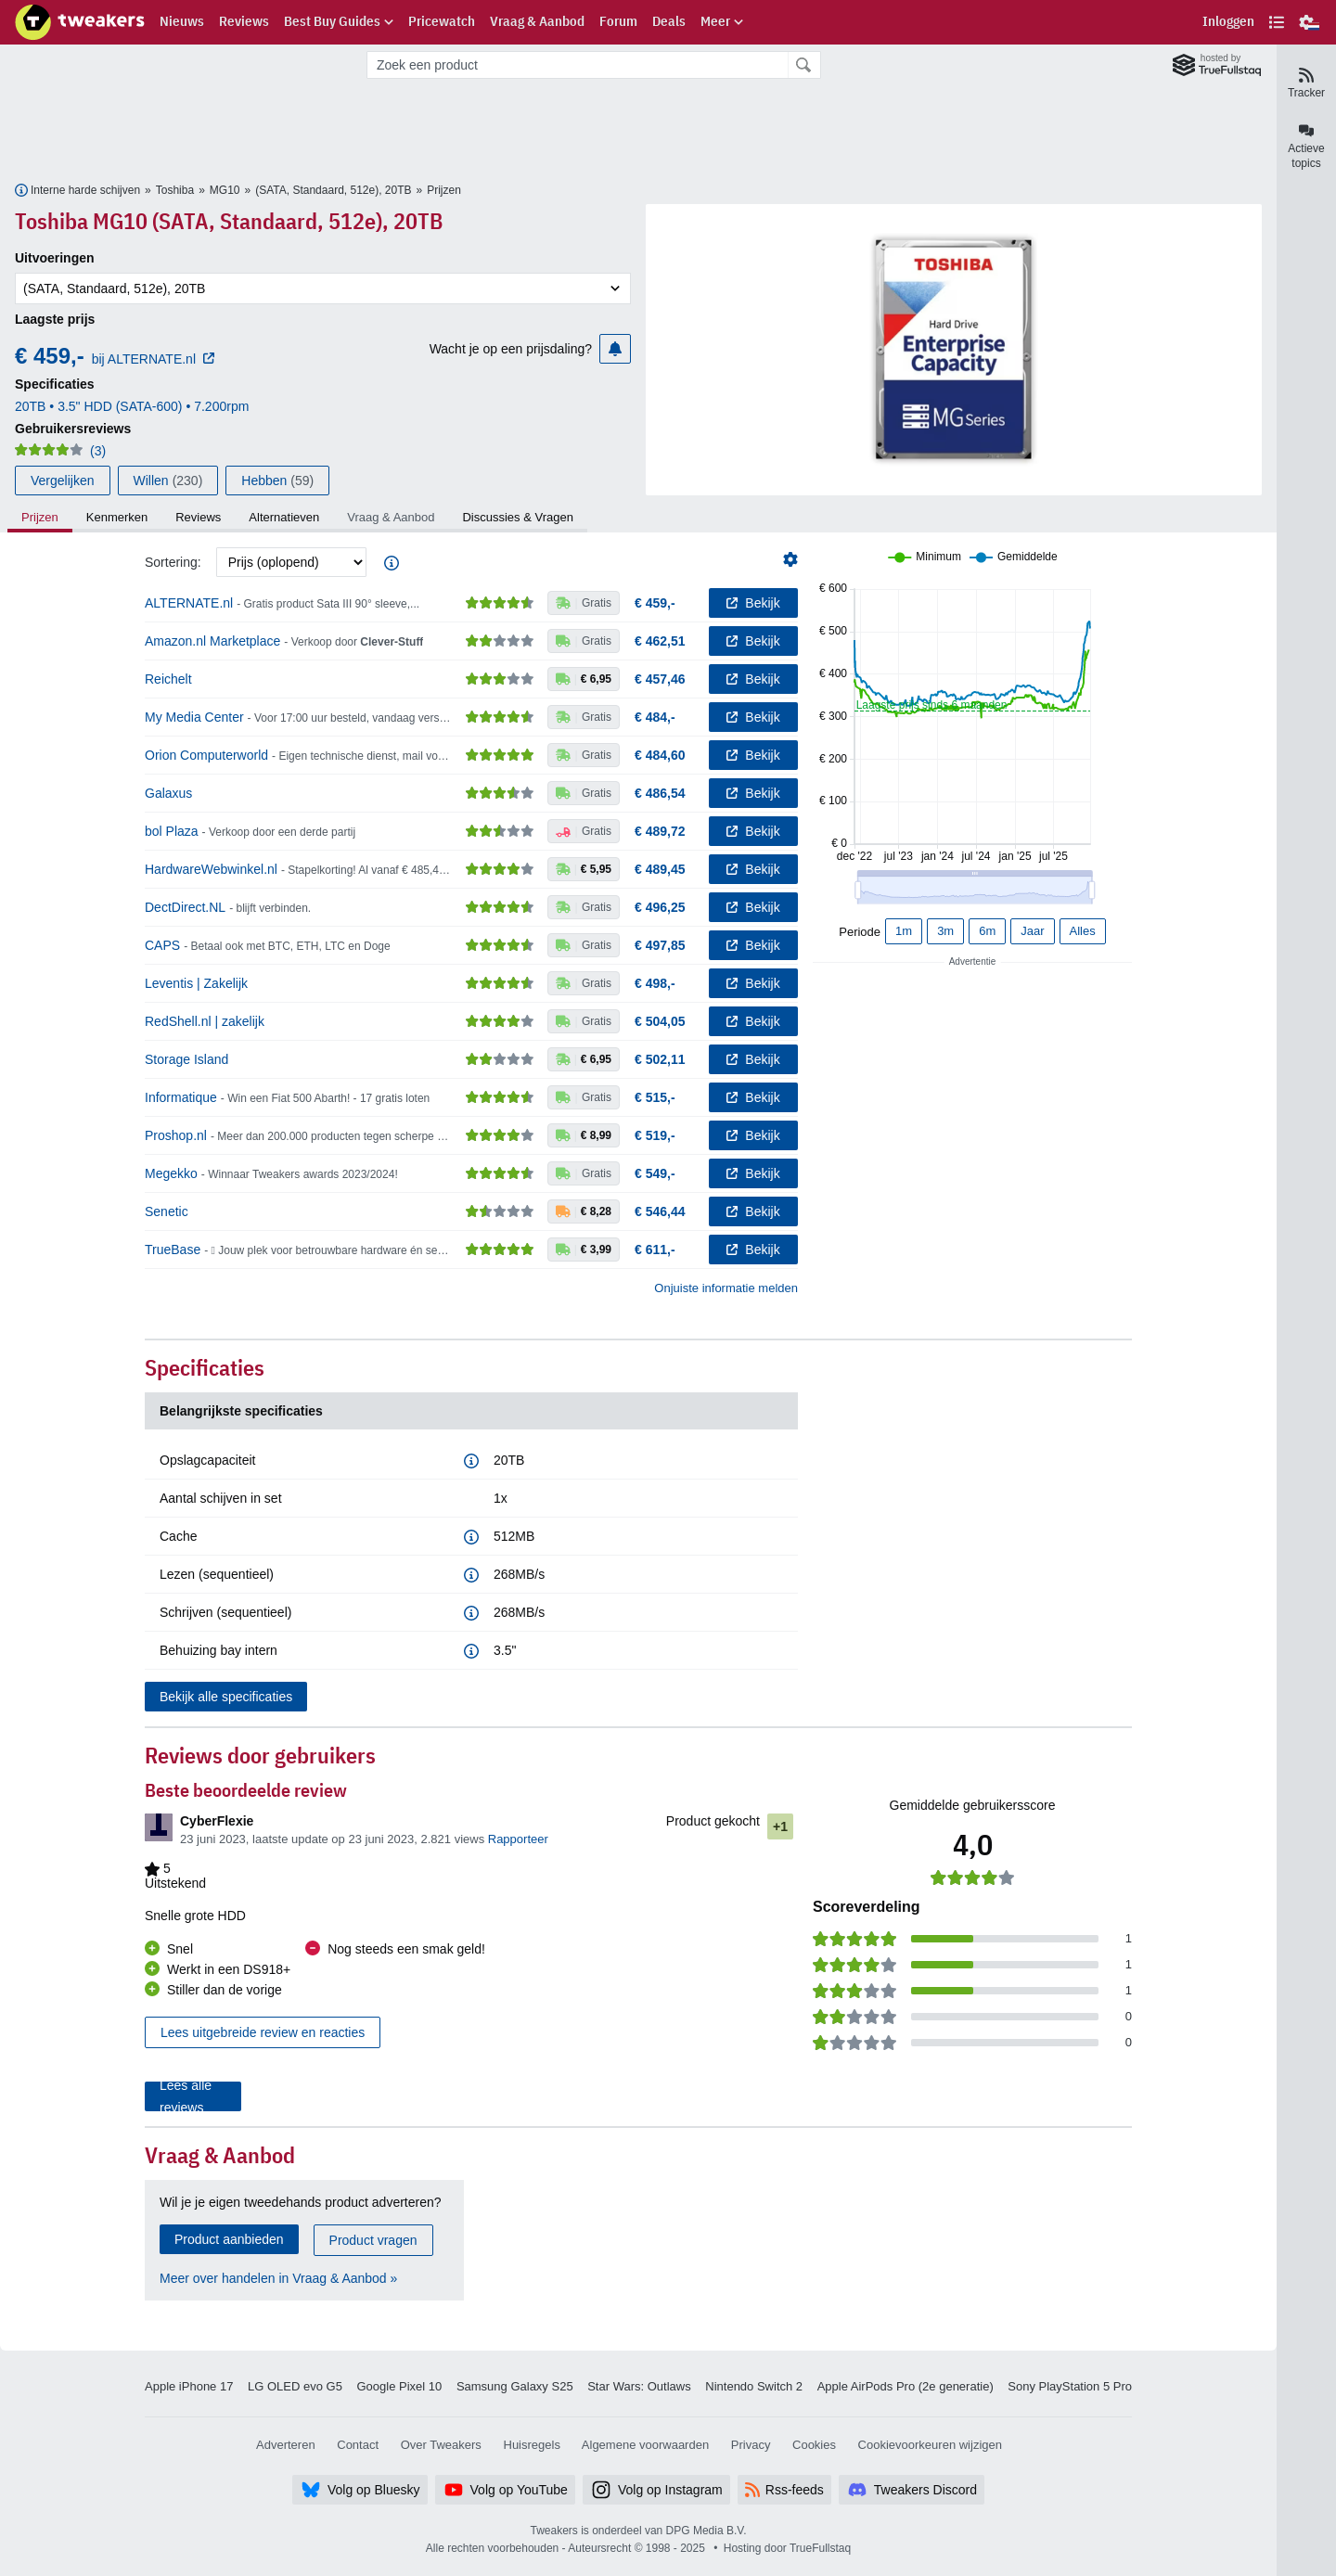1336x2576 pixels.
Task: Click the sorting info icon
Action: click(x=391, y=563)
